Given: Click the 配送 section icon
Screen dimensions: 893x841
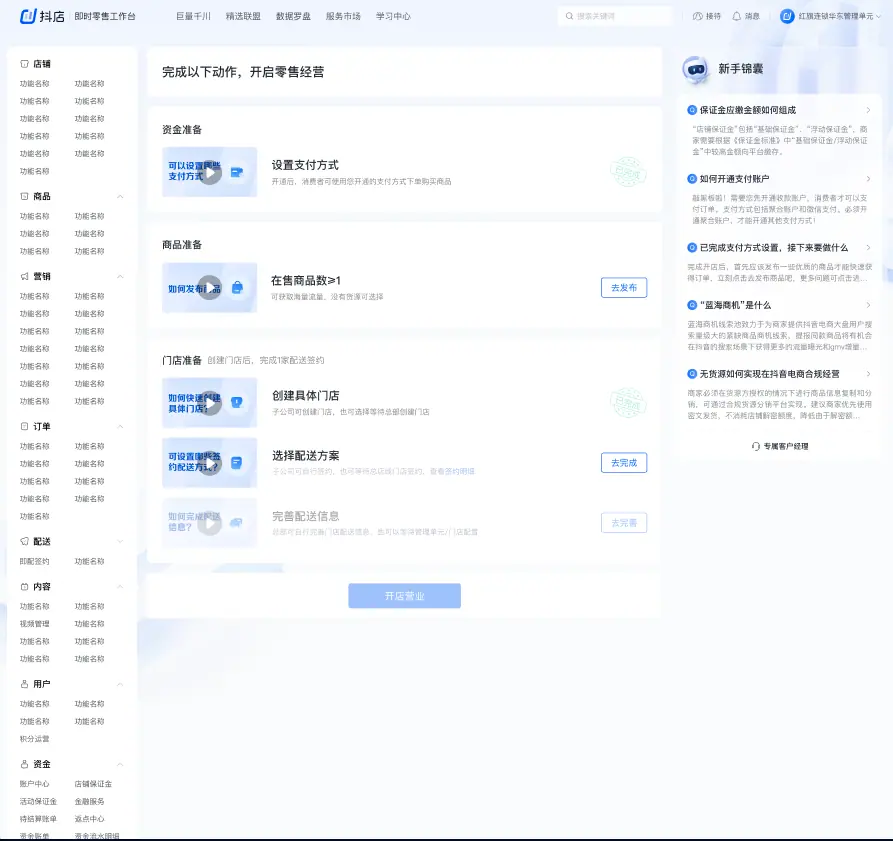Looking at the screenshot, I should [x=24, y=541].
